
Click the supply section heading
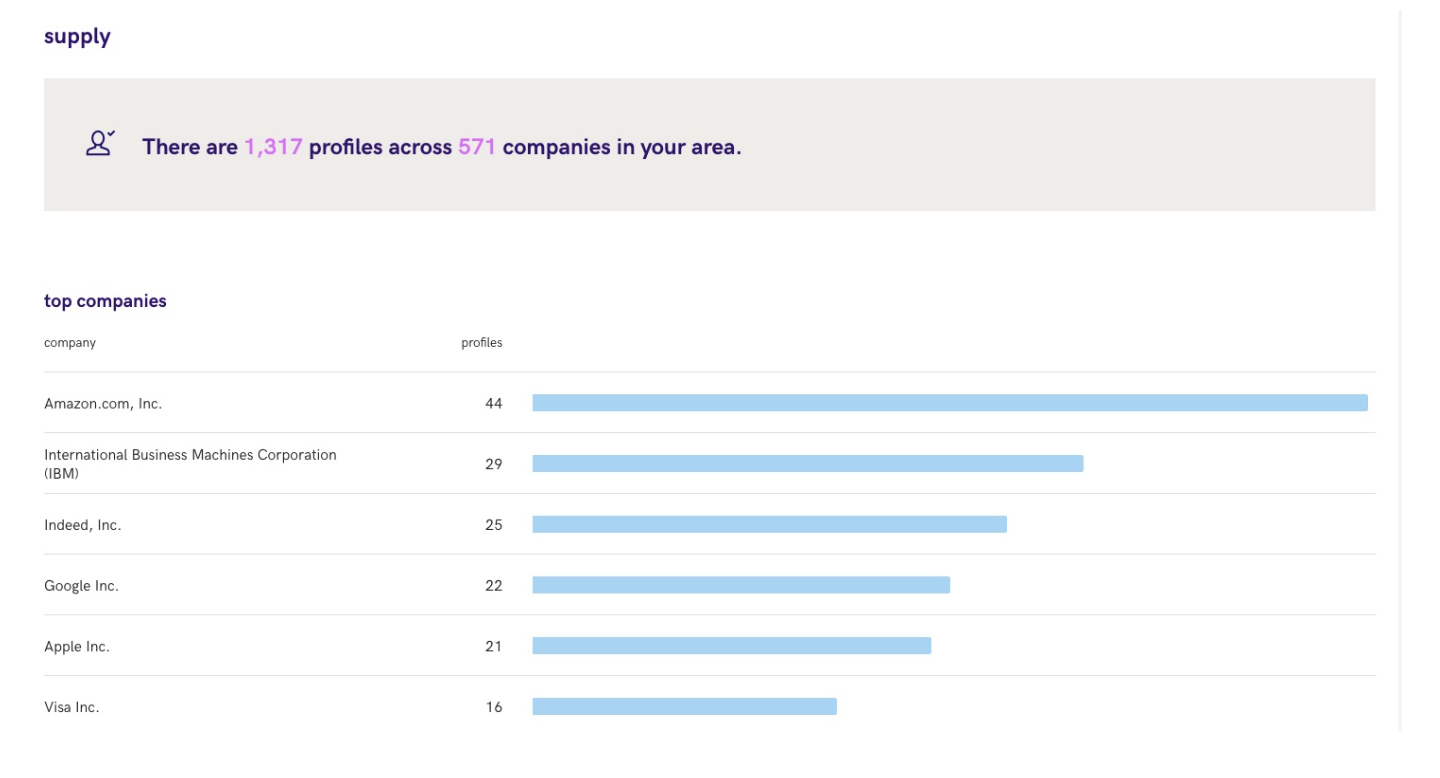pos(77,37)
